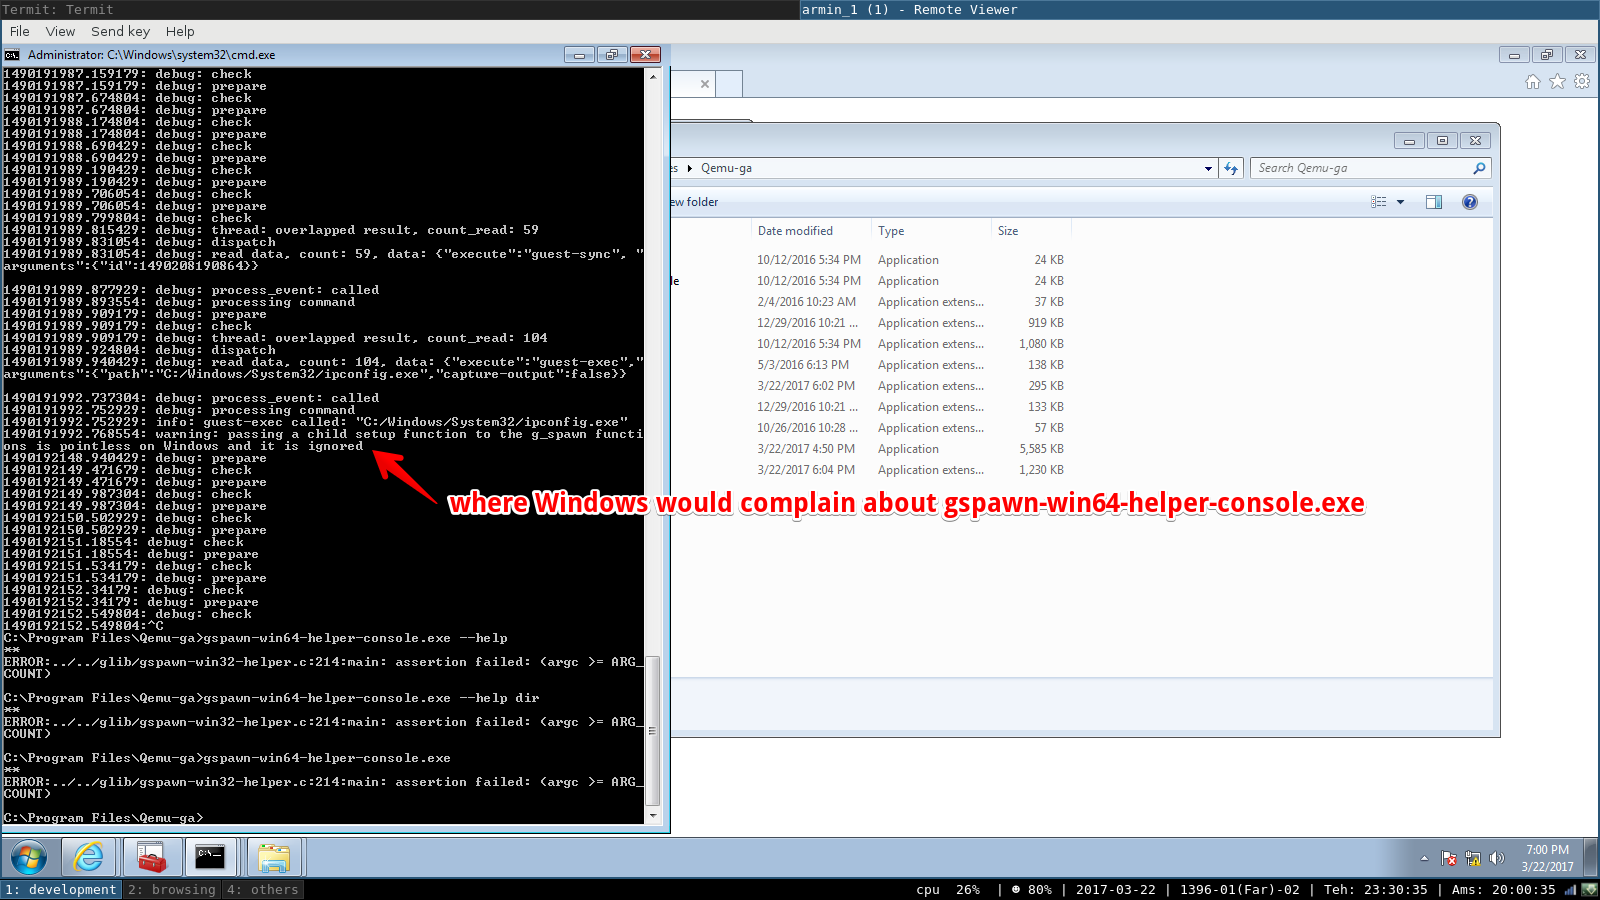The width and height of the screenshot is (1600, 900).
Task: Open a new Internet Explorer tab
Action: point(730,84)
